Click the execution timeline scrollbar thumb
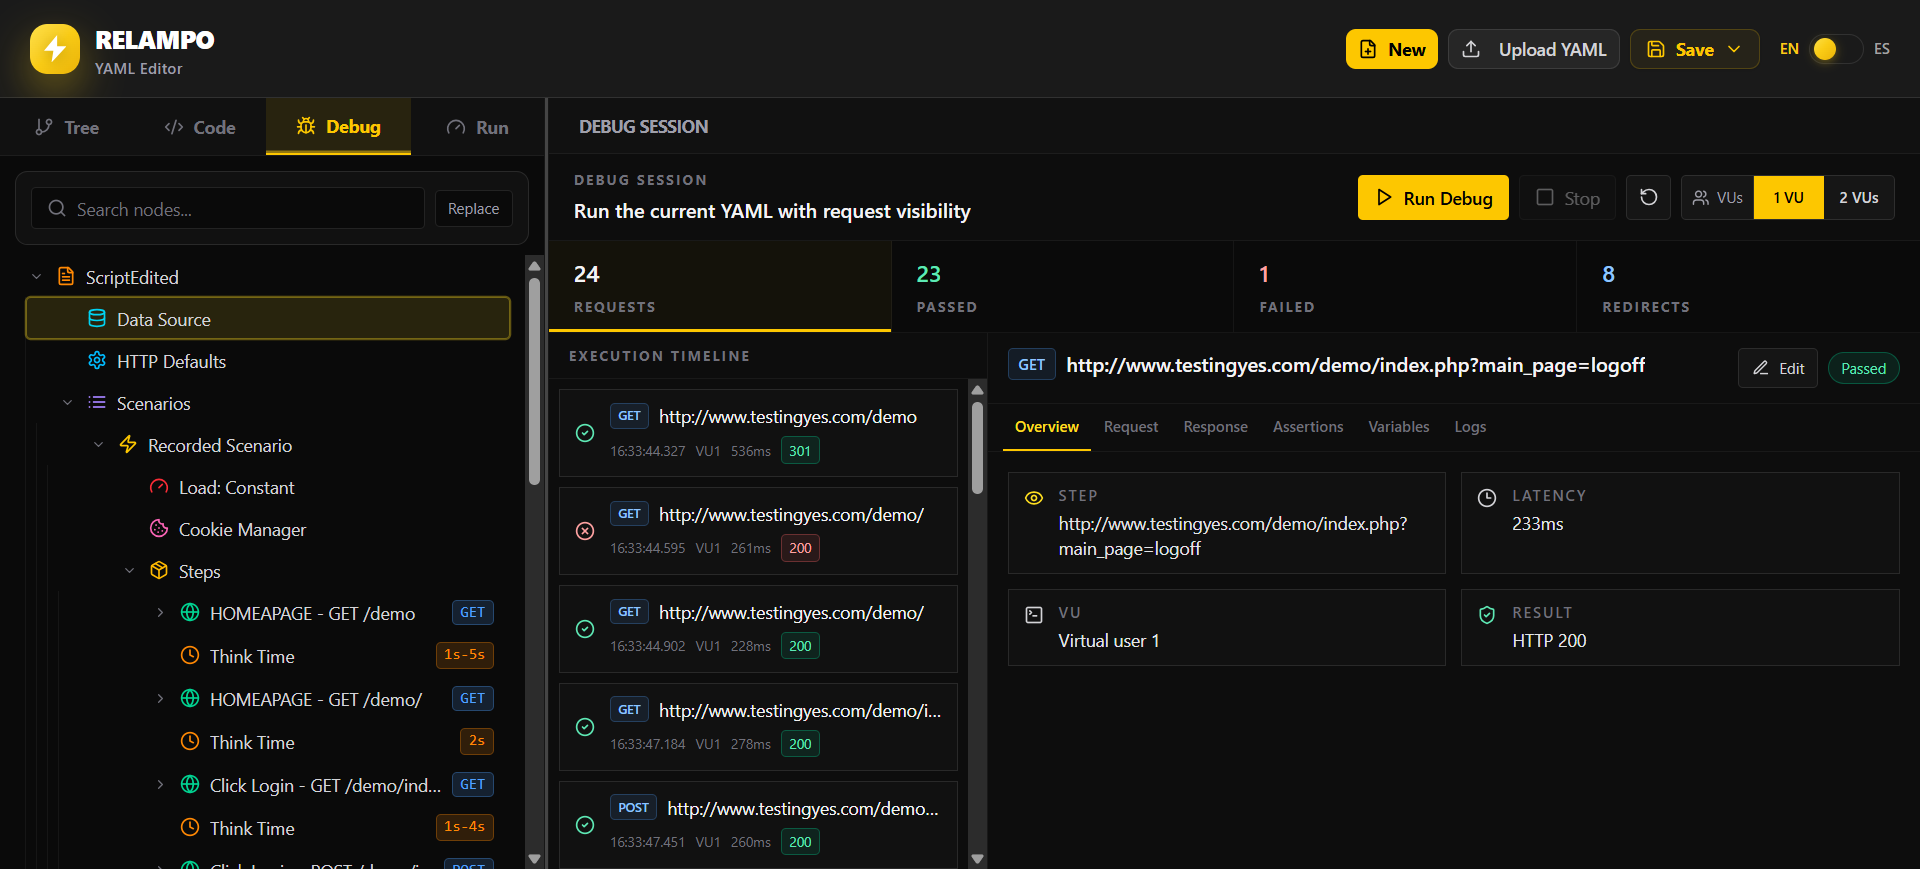This screenshot has width=1920, height=869. click(x=977, y=447)
